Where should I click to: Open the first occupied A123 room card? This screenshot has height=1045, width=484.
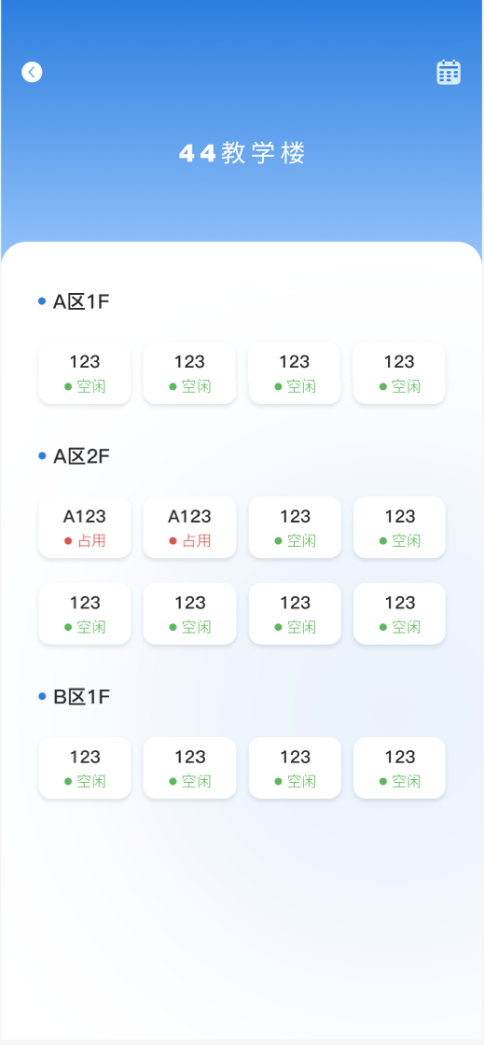85,527
